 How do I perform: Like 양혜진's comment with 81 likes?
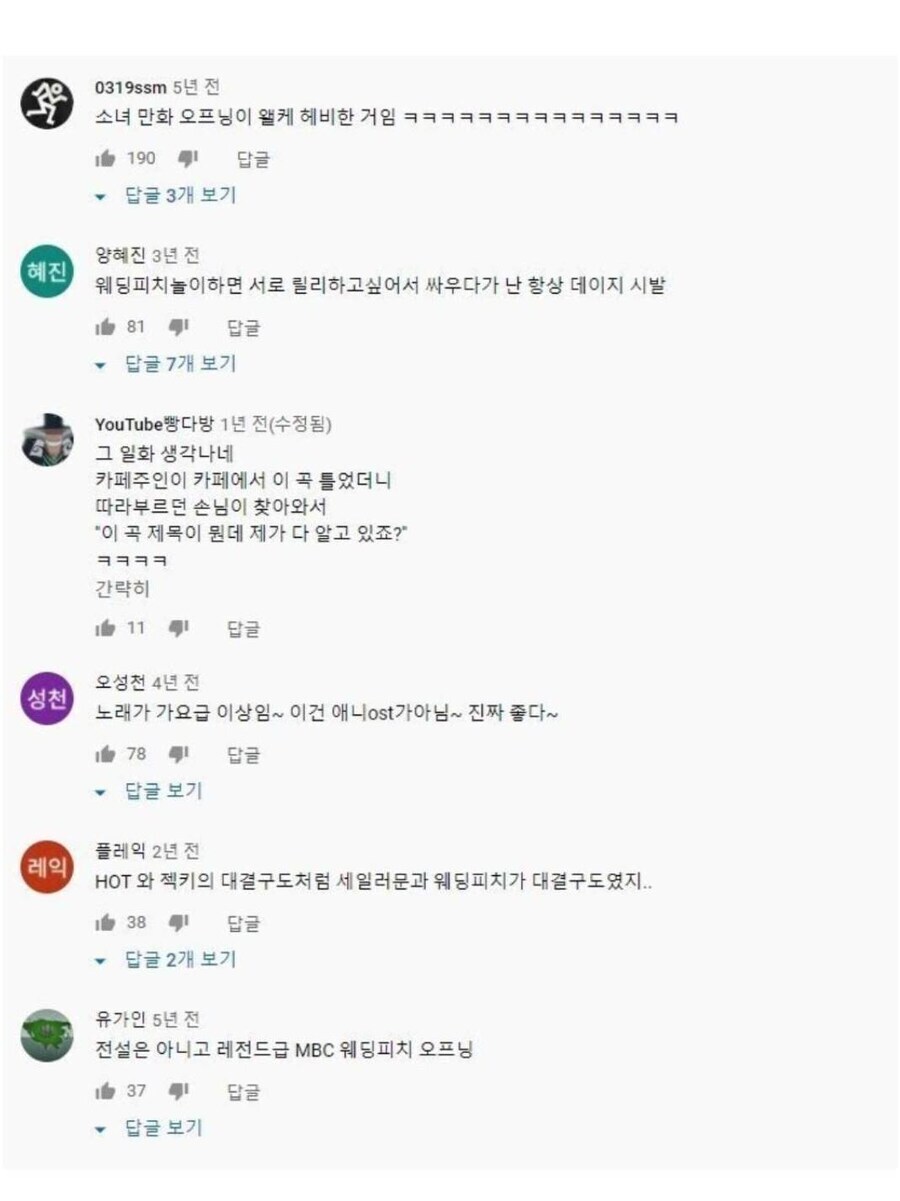point(105,326)
